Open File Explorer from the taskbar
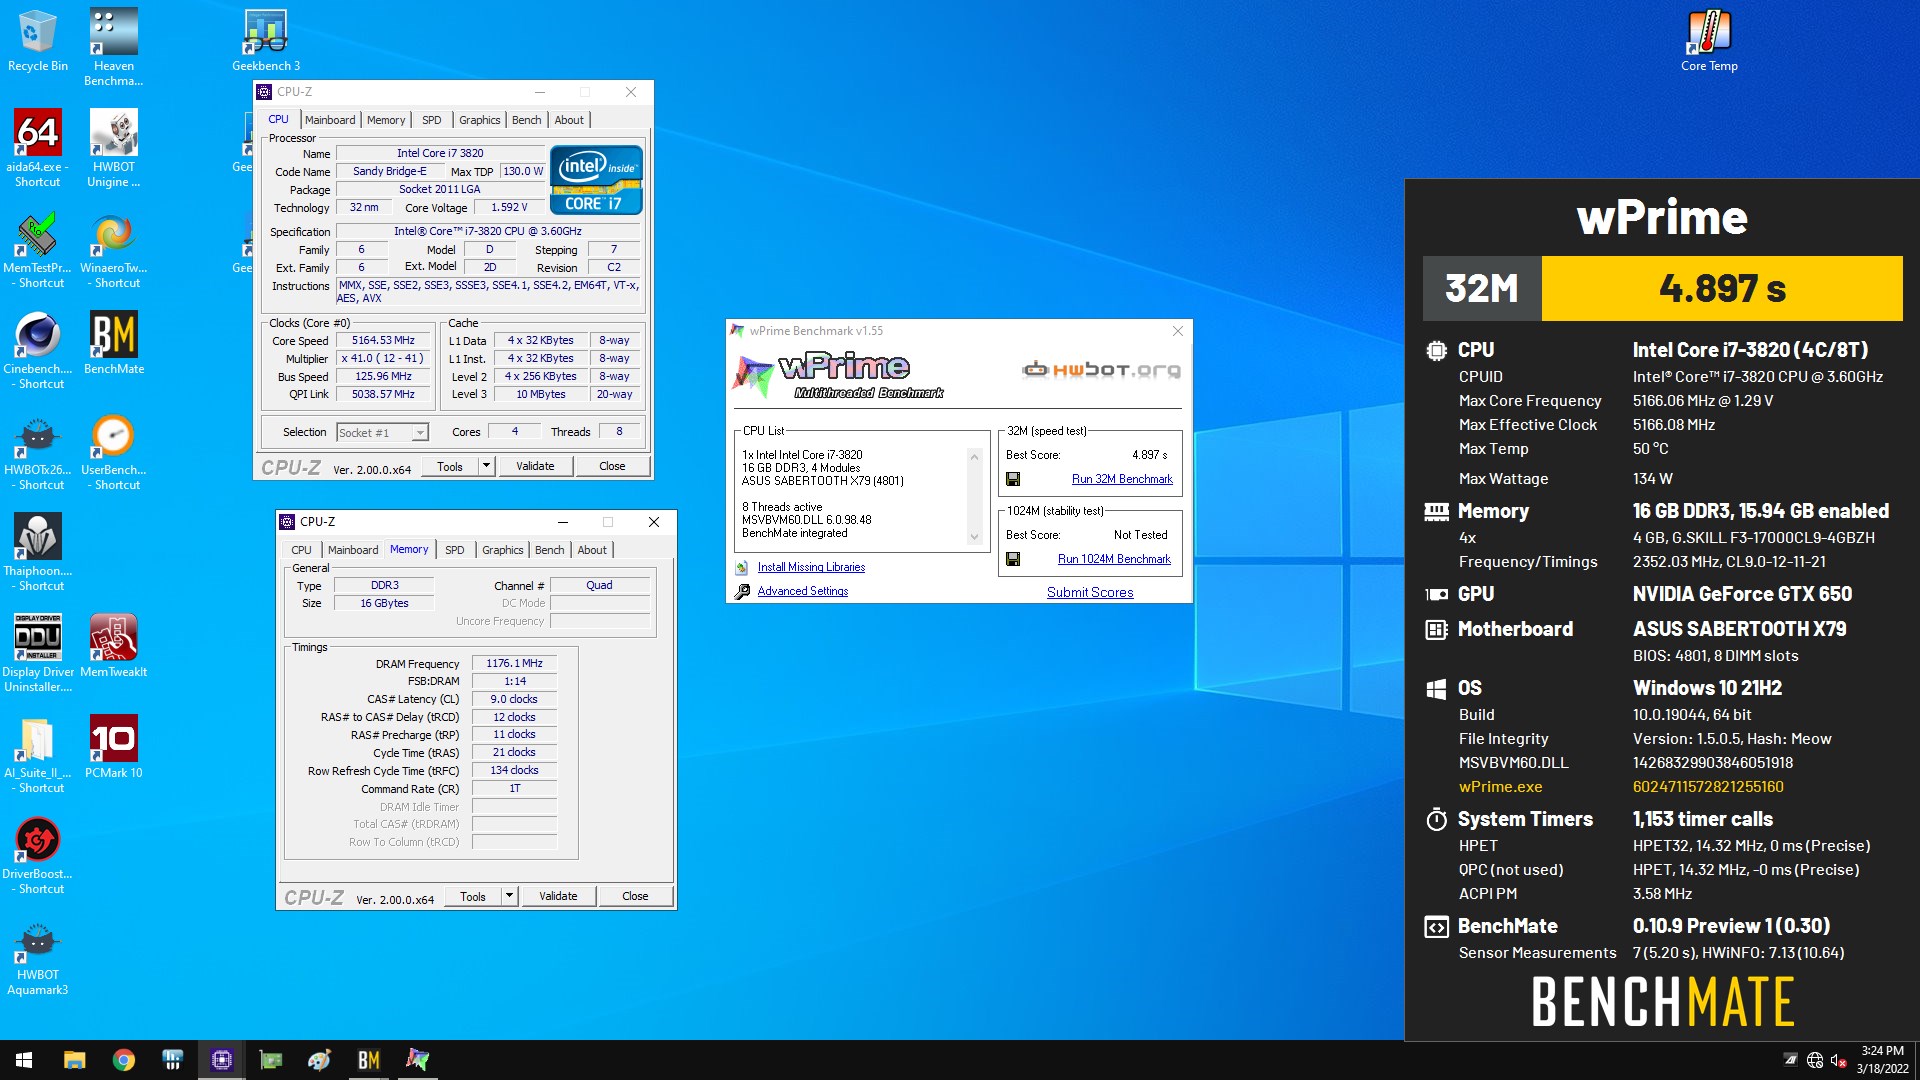Image resolution: width=1920 pixels, height=1080 pixels. coord(75,1060)
